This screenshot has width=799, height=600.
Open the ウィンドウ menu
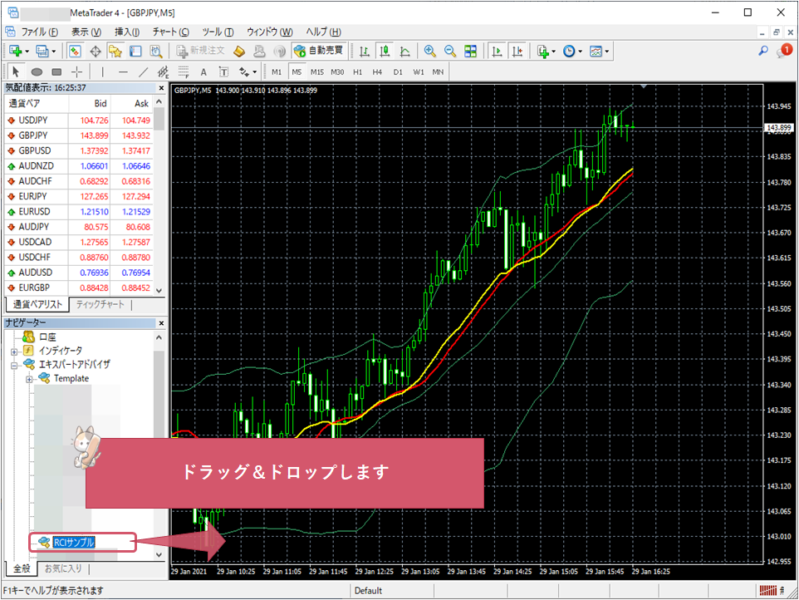click(x=269, y=32)
